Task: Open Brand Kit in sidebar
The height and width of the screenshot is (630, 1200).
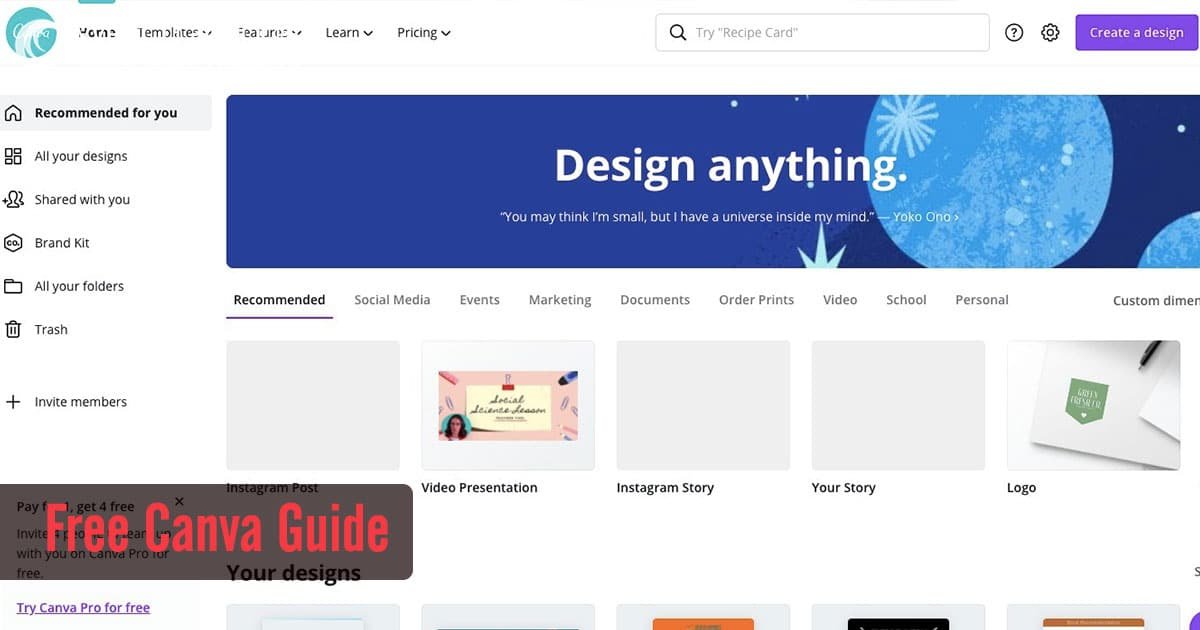Action: point(62,242)
